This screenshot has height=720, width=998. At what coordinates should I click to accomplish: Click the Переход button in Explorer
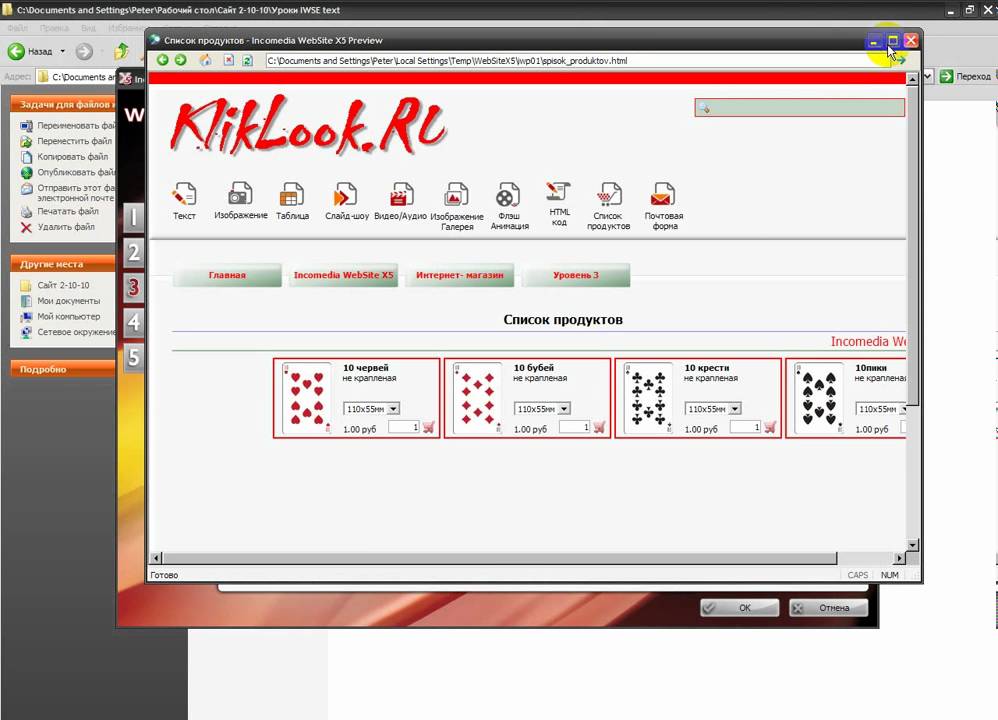(x=966, y=76)
